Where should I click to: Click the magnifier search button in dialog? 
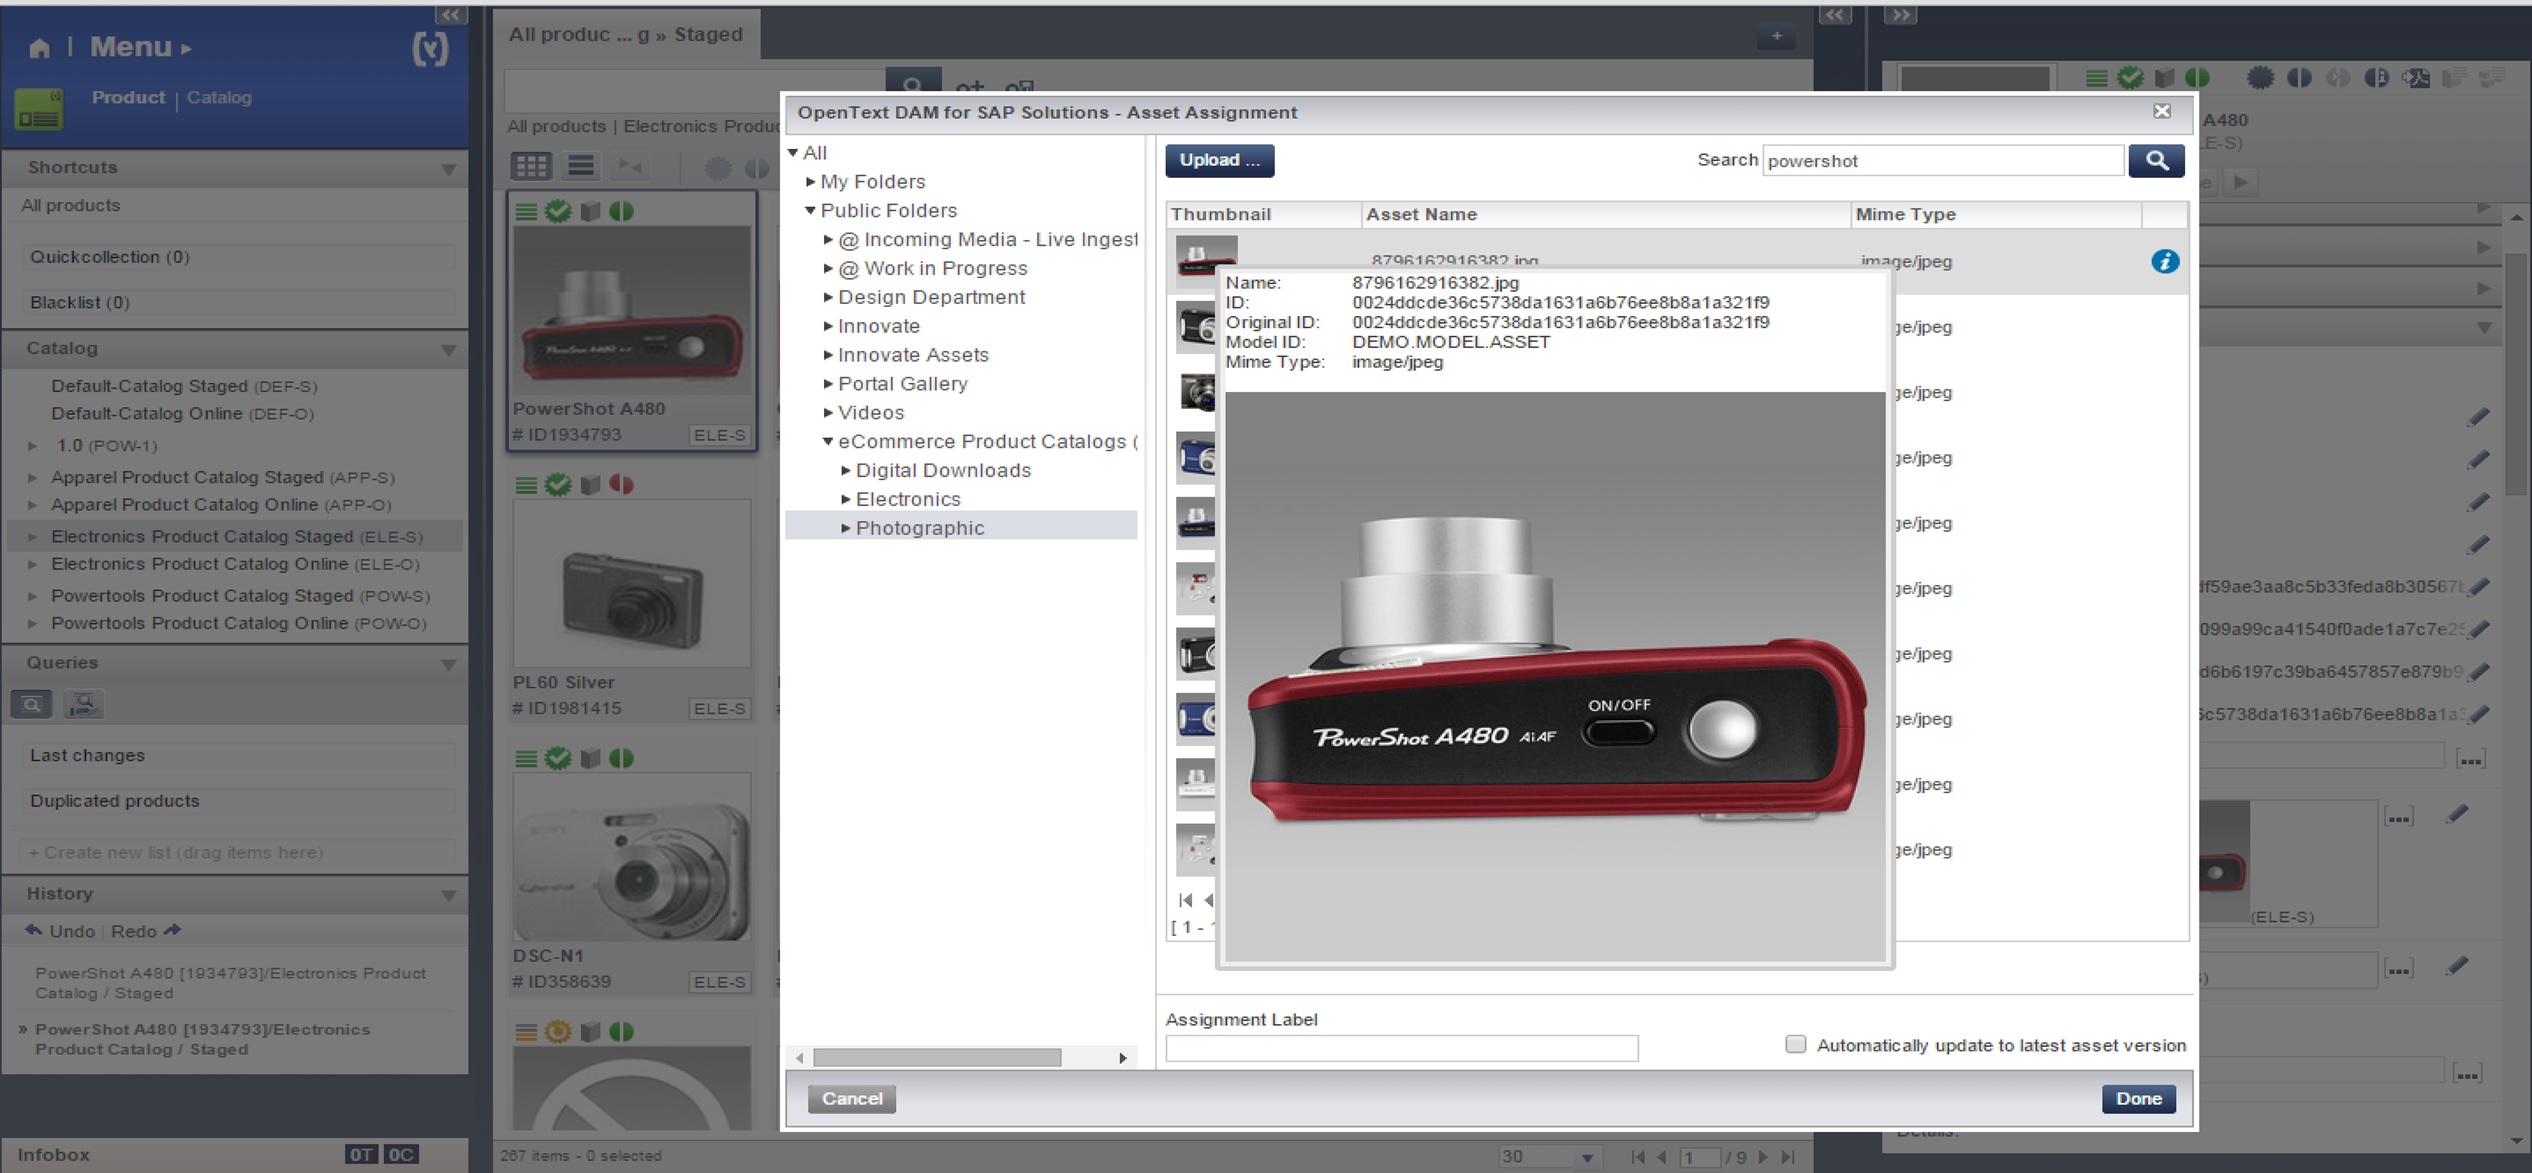click(x=2156, y=160)
